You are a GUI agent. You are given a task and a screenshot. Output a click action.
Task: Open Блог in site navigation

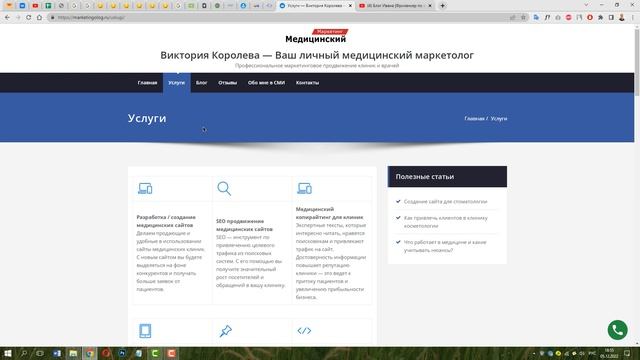pyautogui.click(x=202, y=83)
